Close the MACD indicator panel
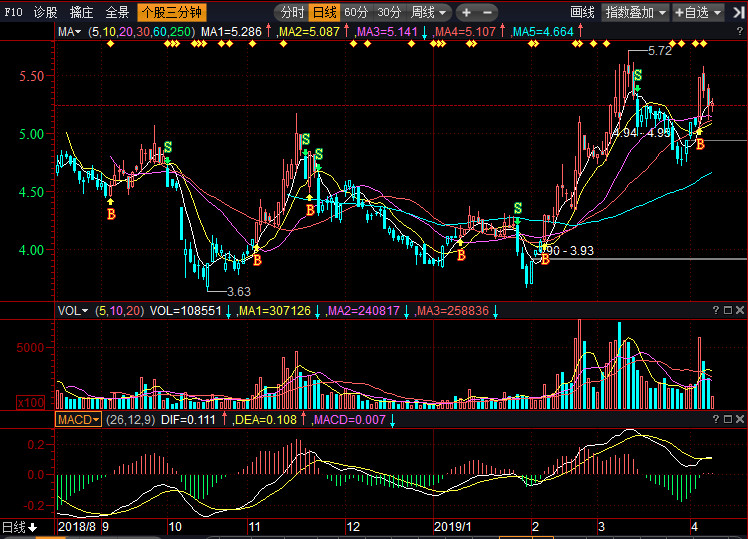Image resolution: width=748 pixels, height=539 pixels. (x=740, y=420)
